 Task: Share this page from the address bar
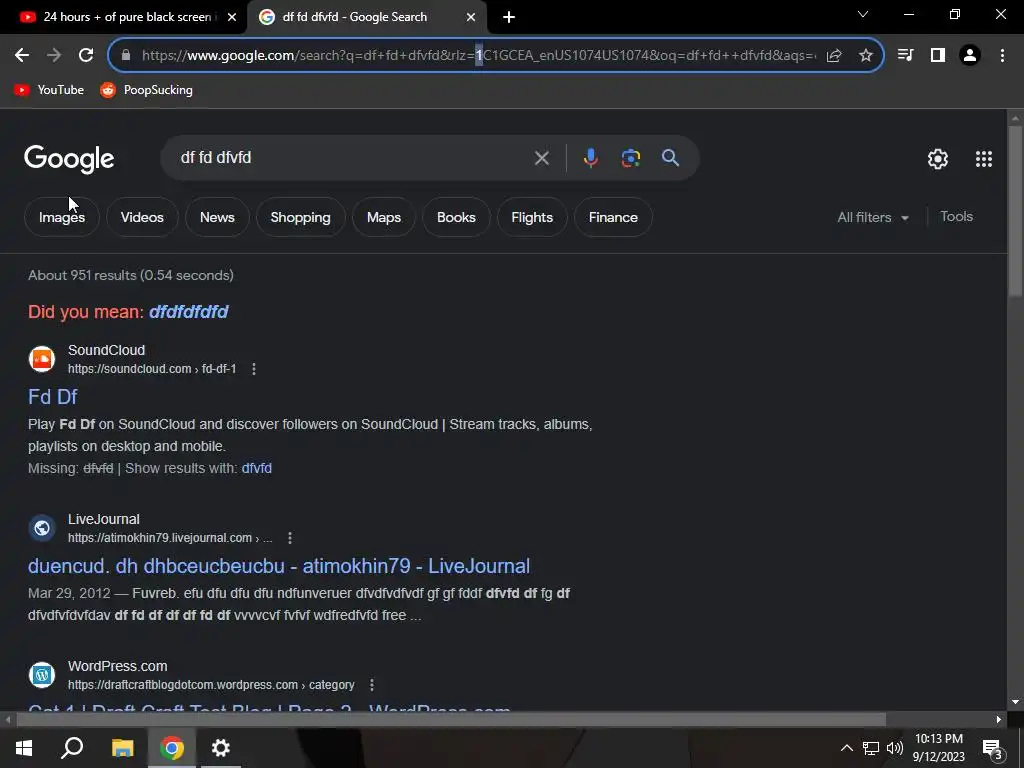[834, 56]
